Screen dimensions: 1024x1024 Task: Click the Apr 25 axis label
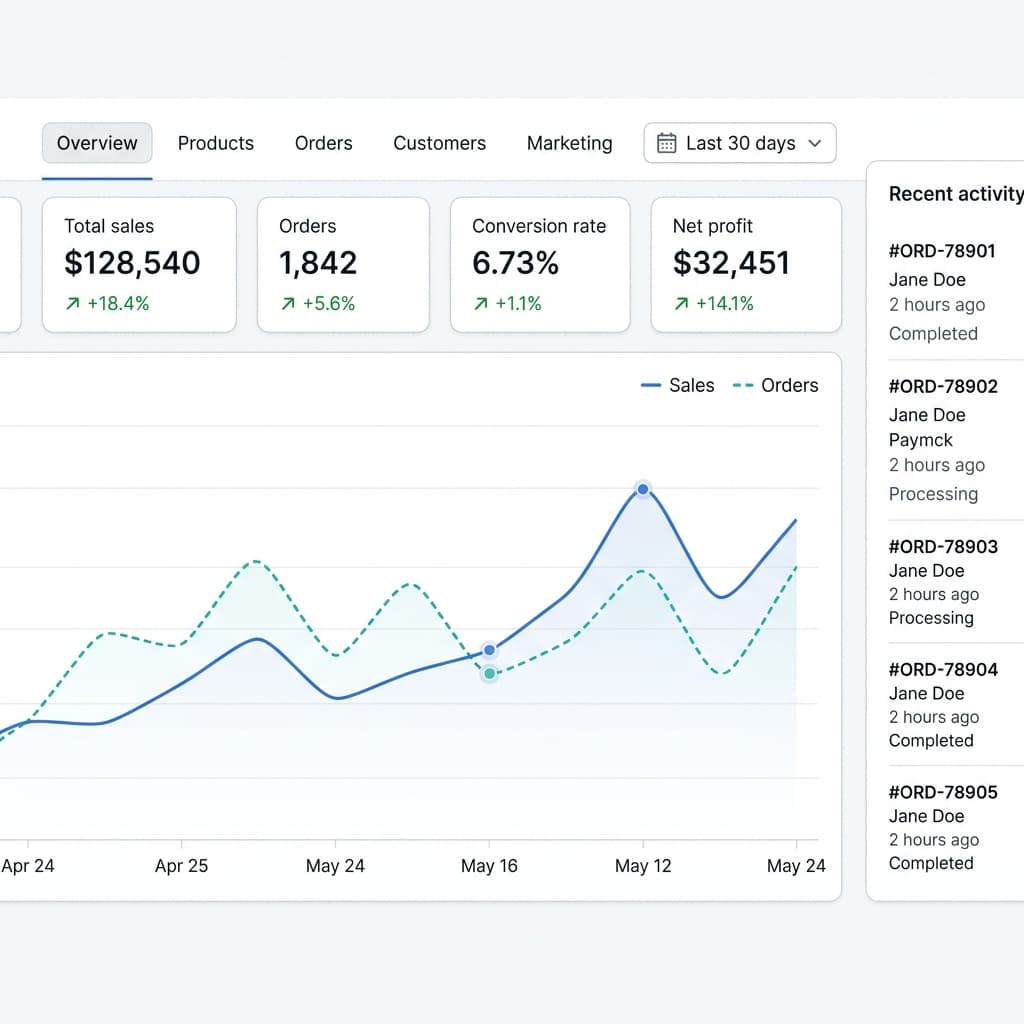pos(182,866)
